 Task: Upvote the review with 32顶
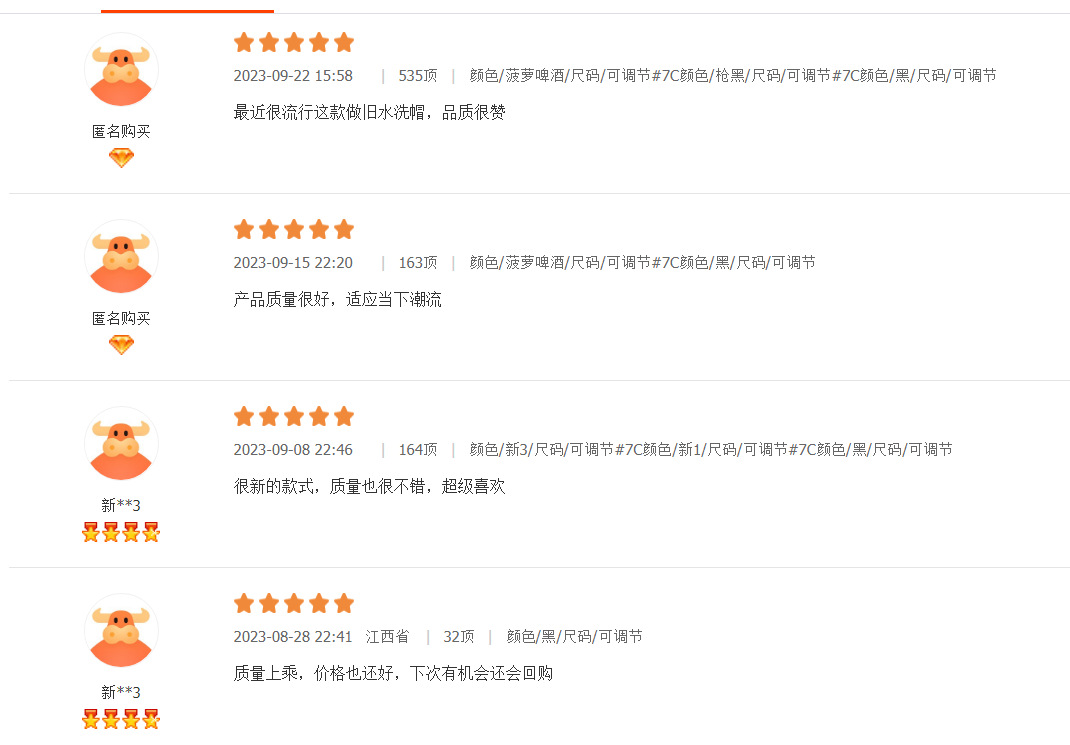(459, 637)
